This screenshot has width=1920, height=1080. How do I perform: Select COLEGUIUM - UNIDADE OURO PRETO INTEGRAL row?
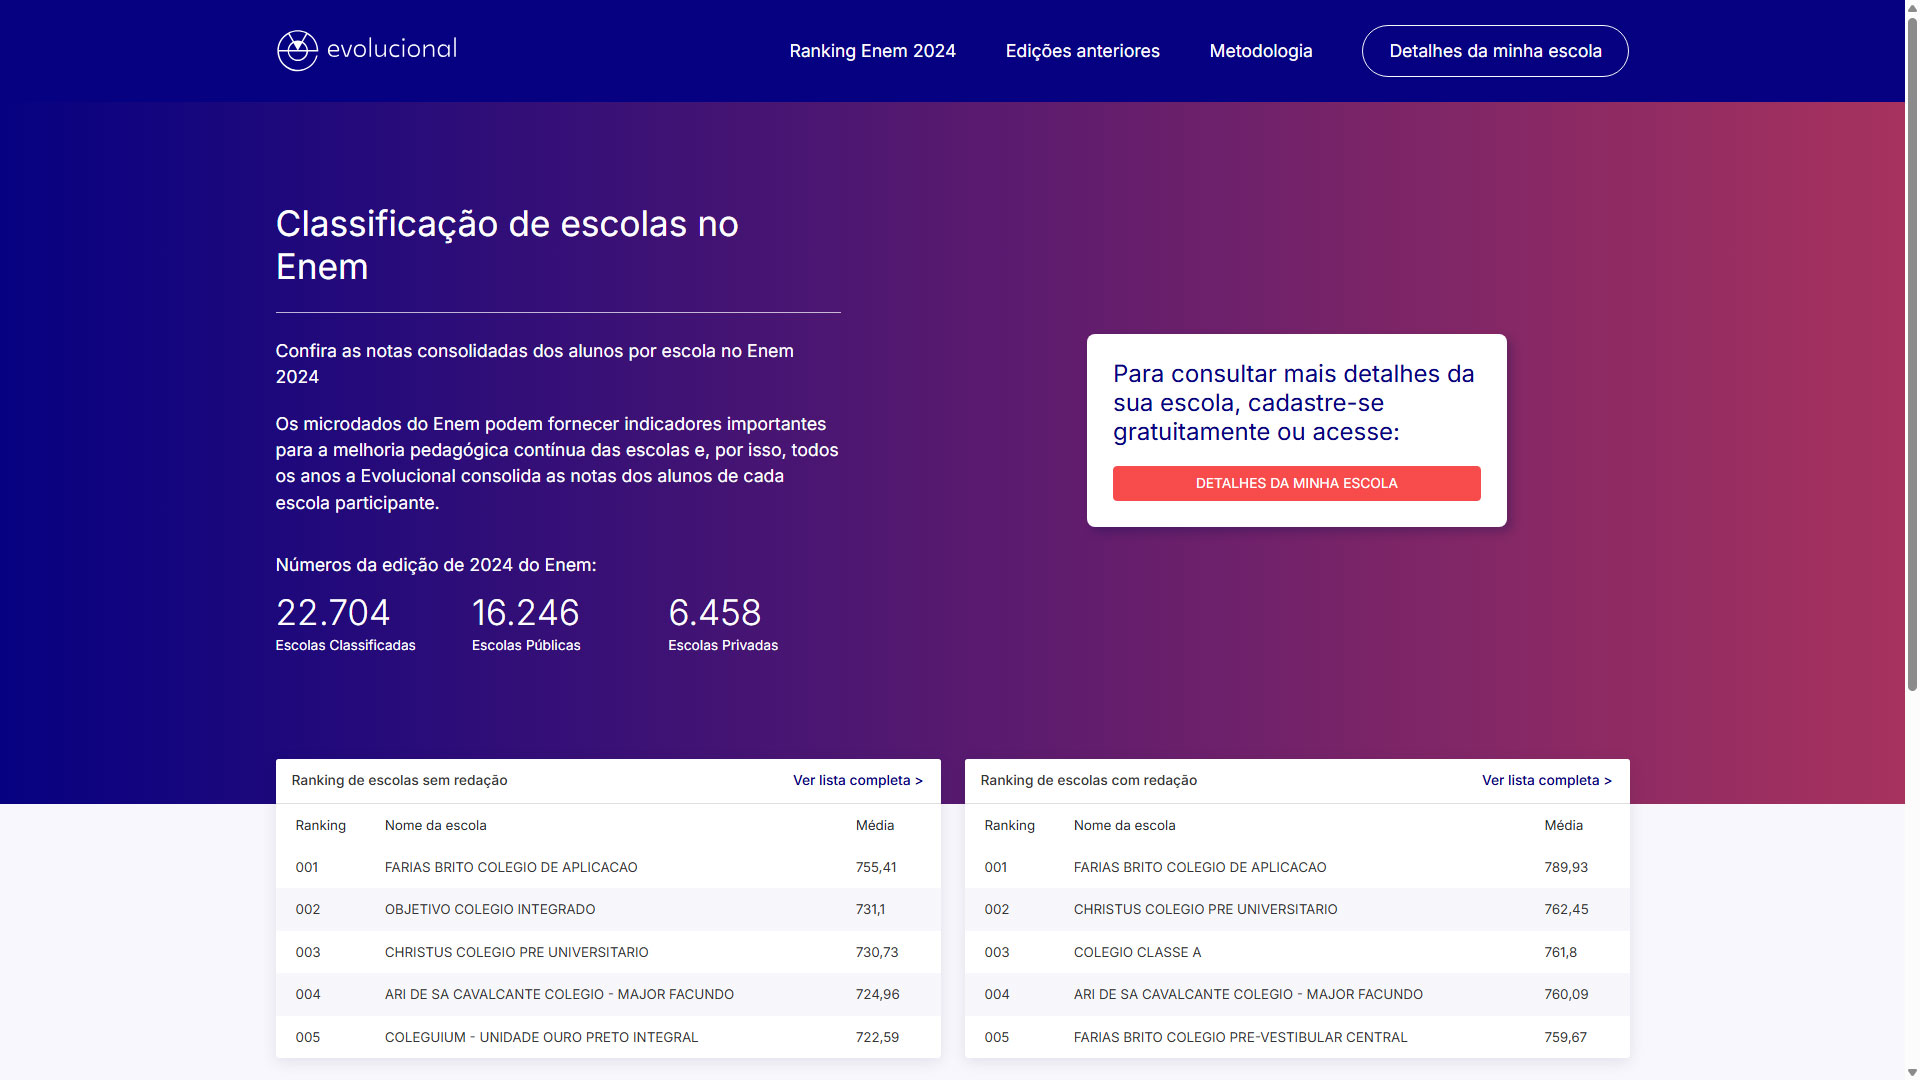coord(608,1037)
